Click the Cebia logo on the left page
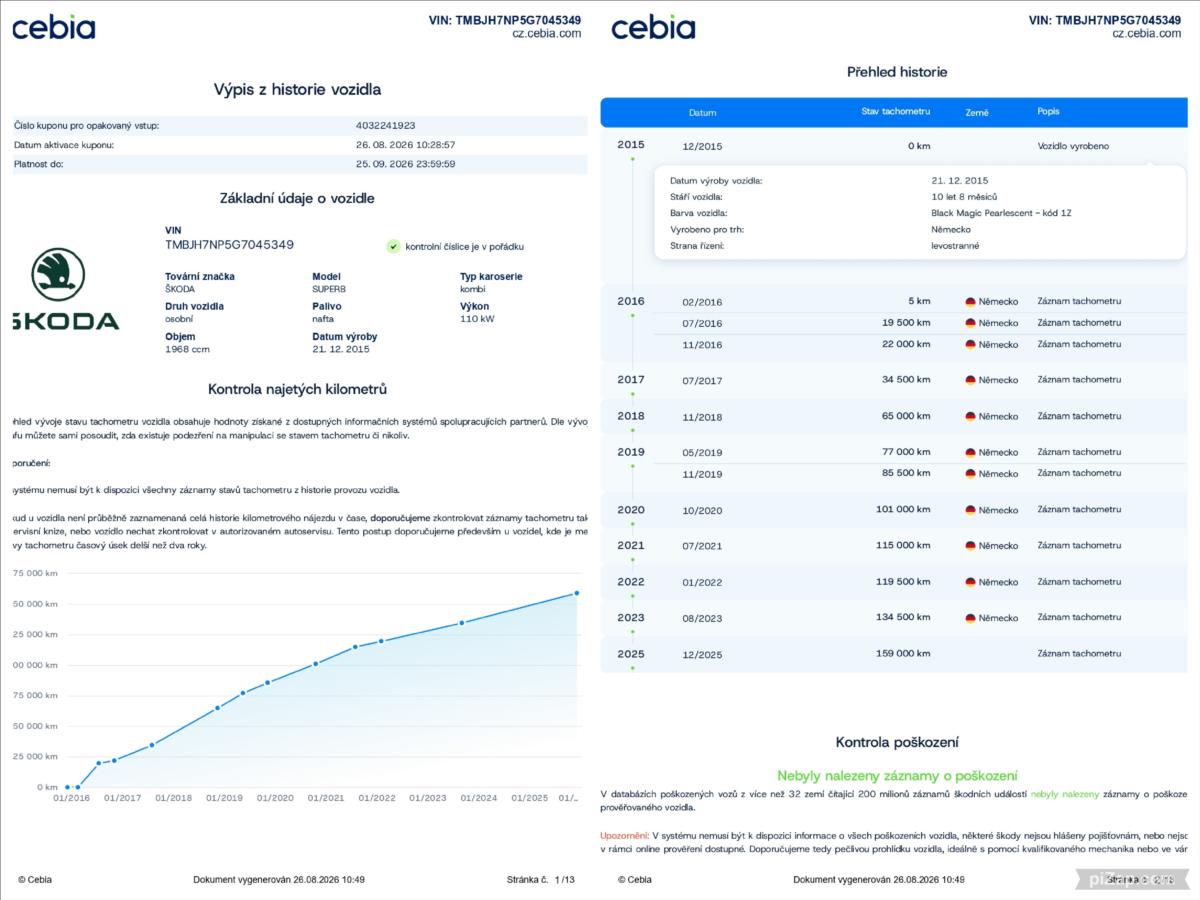The width and height of the screenshot is (1200, 900). click(x=54, y=28)
